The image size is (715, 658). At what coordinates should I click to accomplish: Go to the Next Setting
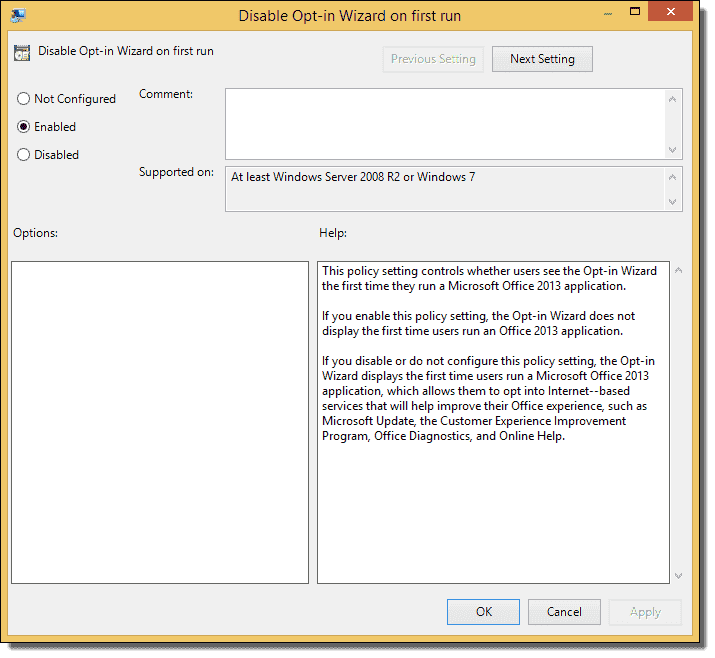click(x=542, y=59)
